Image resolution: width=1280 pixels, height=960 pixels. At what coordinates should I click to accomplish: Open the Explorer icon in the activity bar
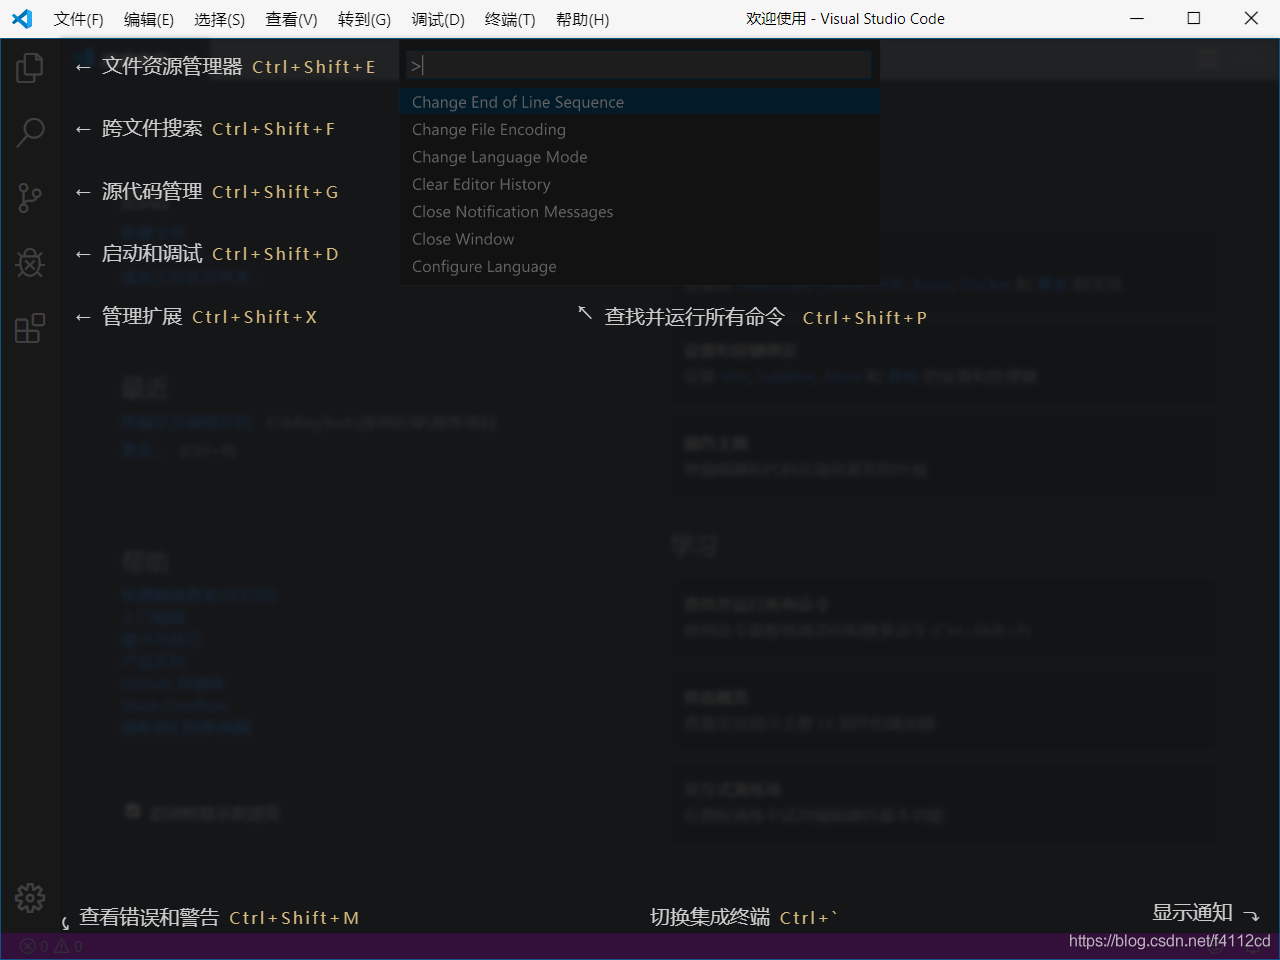point(30,68)
